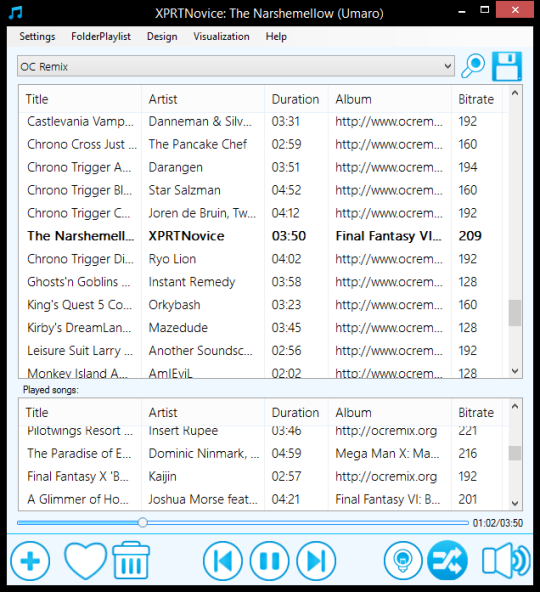Open the Settings menu

[37, 37]
